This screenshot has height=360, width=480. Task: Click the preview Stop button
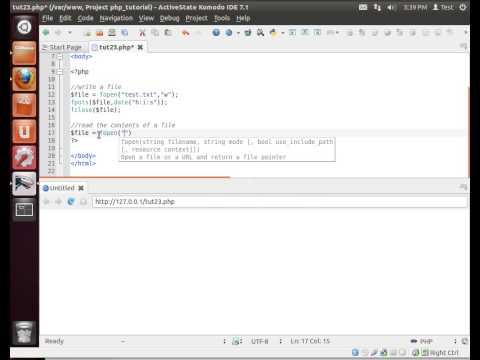click(83, 202)
